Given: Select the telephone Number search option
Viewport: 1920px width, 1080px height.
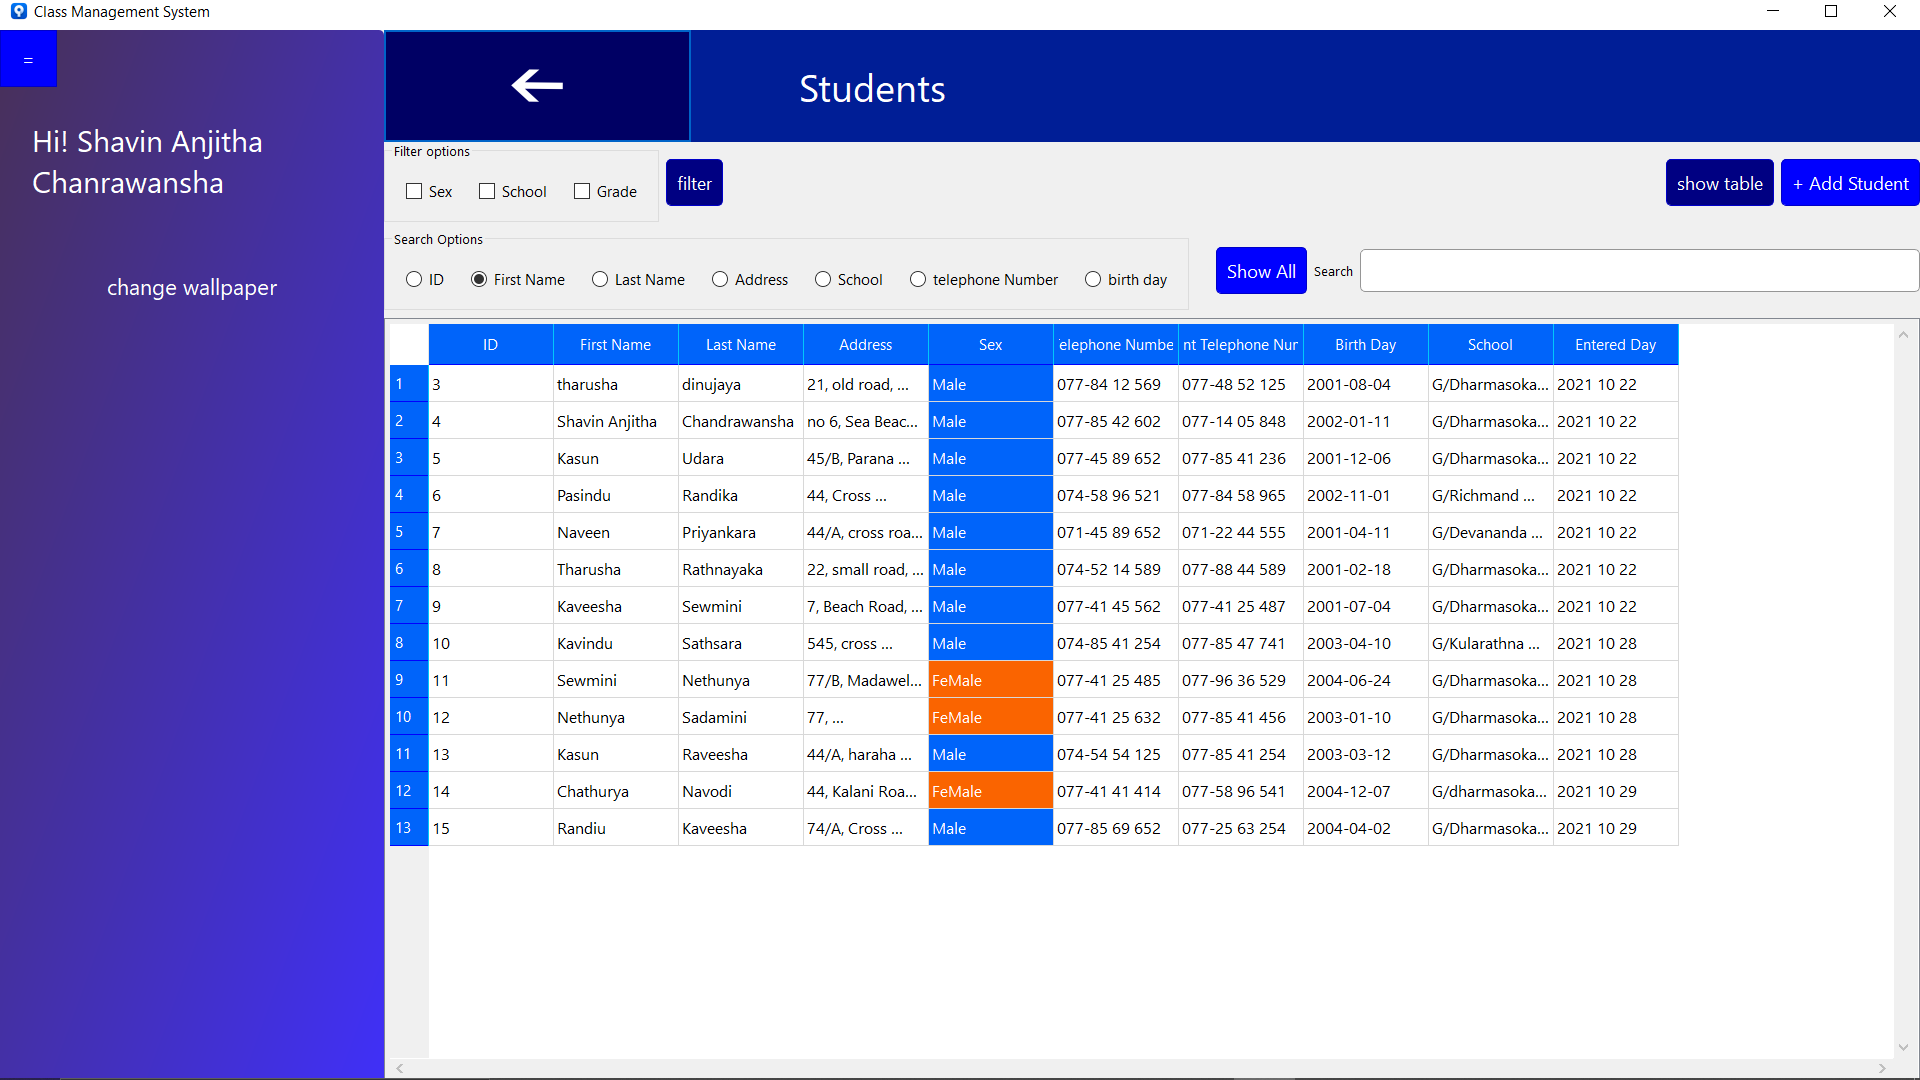Looking at the screenshot, I should (917, 279).
